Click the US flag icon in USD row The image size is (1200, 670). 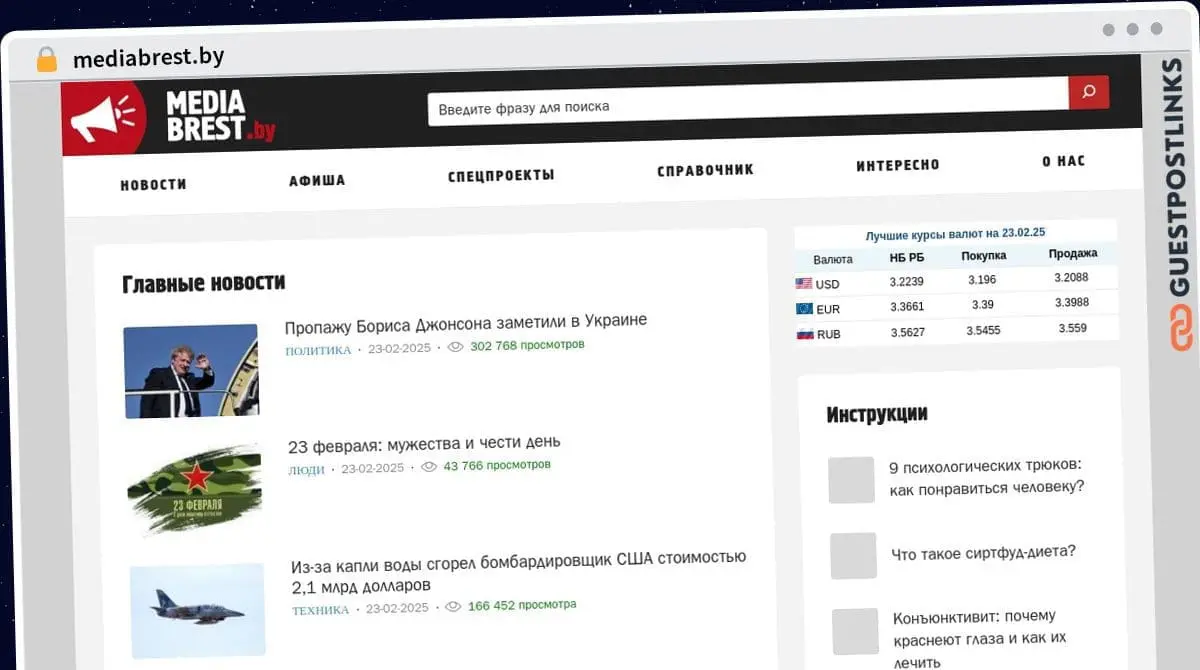tap(804, 284)
